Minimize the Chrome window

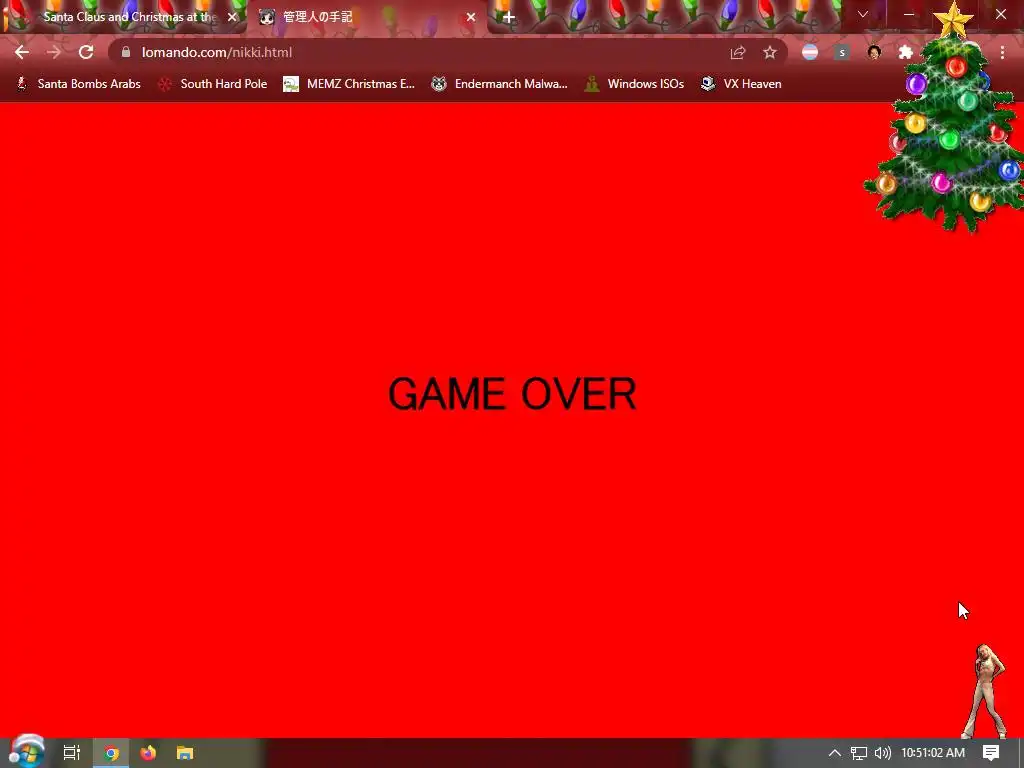909,14
